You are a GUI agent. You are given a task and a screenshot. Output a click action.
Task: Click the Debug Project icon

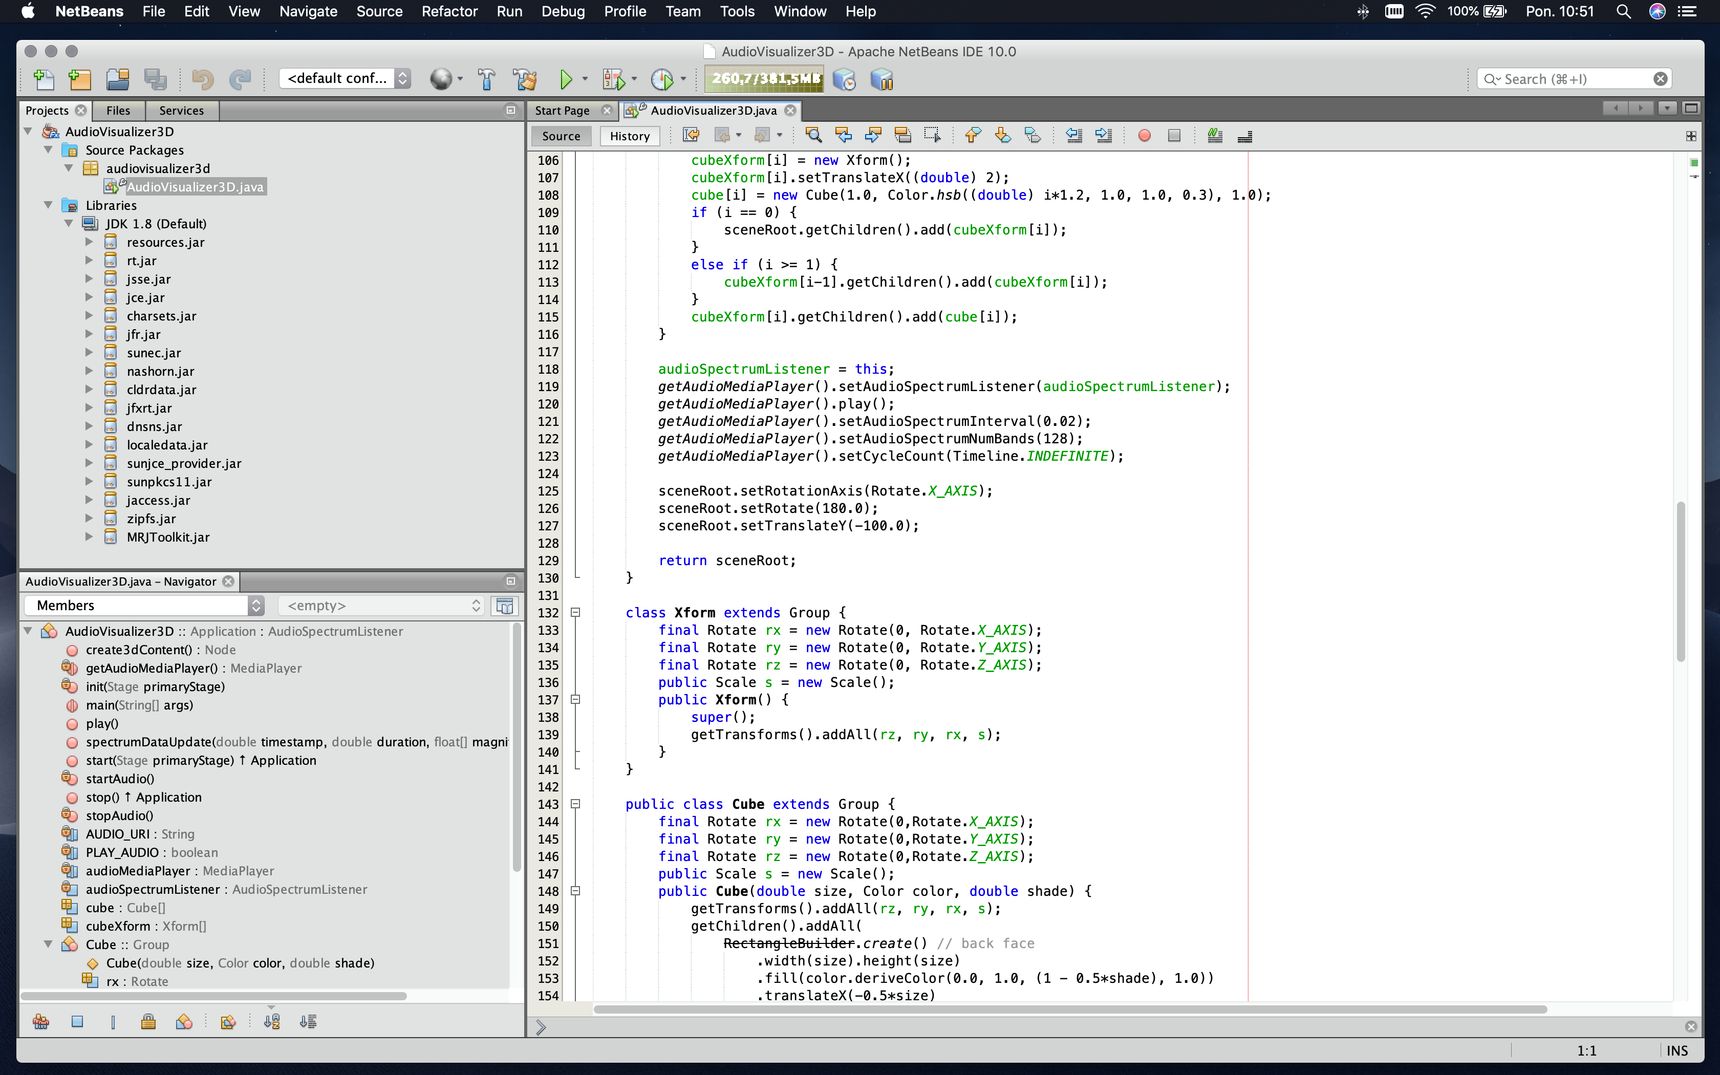[x=614, y=79]
